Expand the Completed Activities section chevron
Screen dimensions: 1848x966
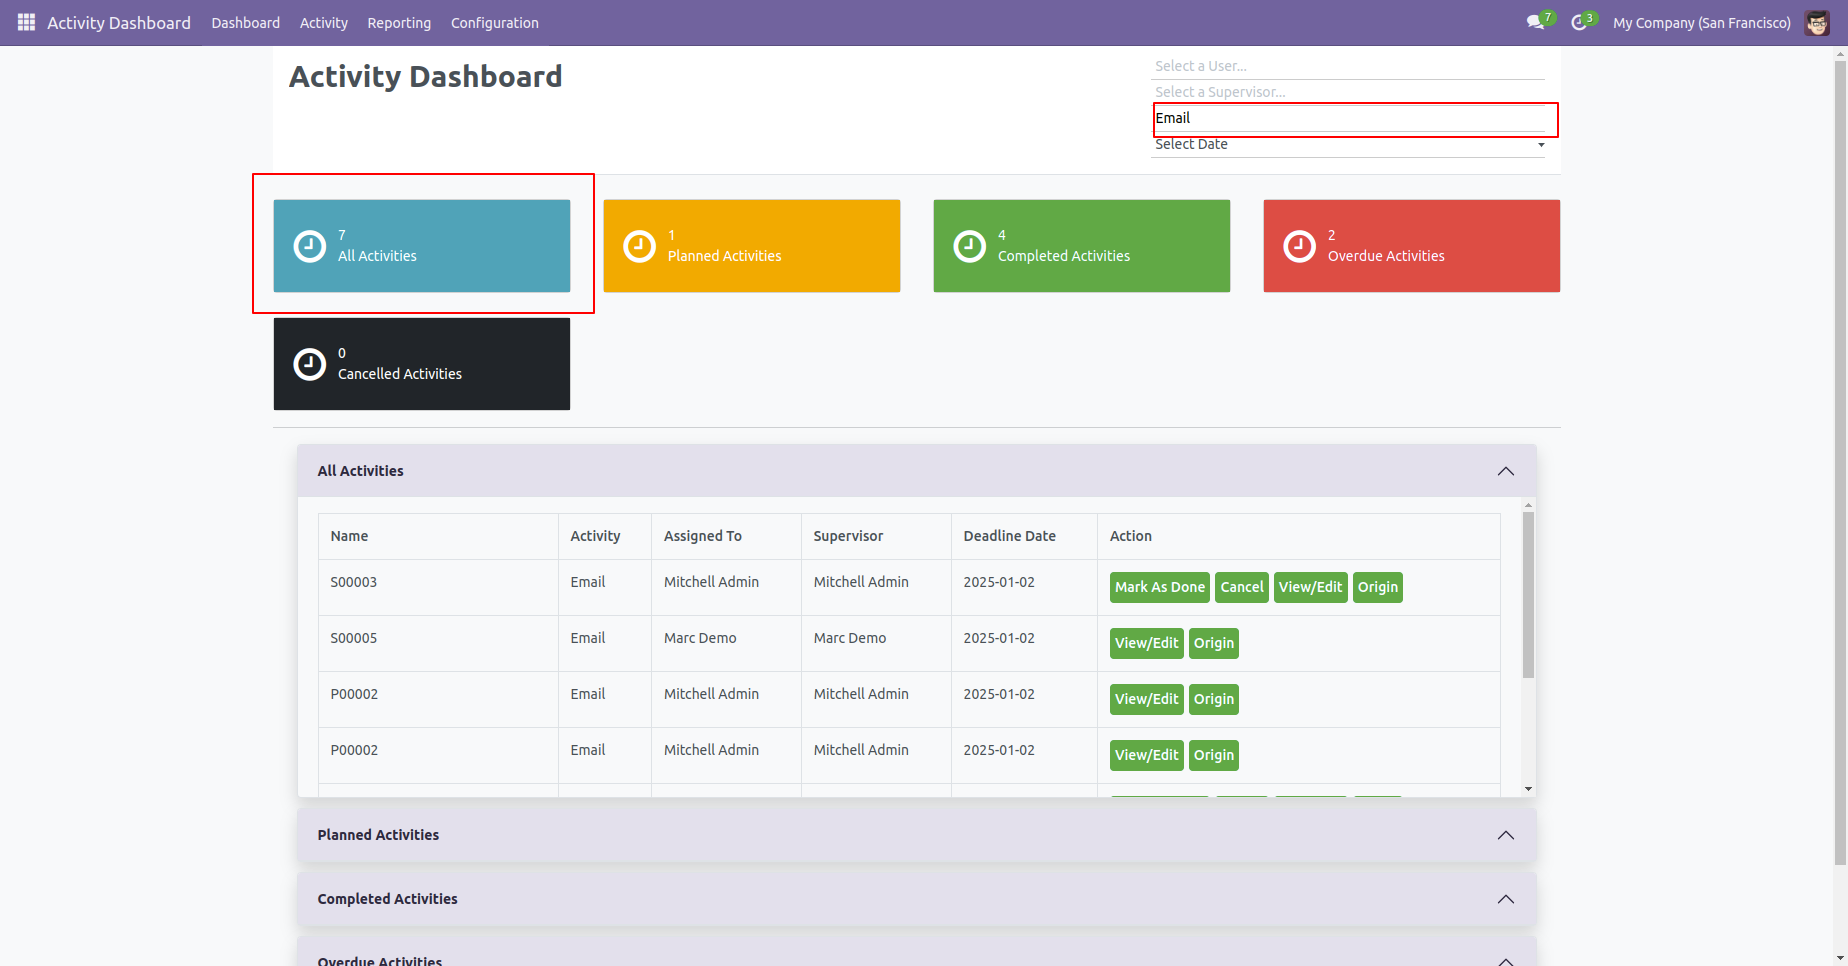[1505, 899]
